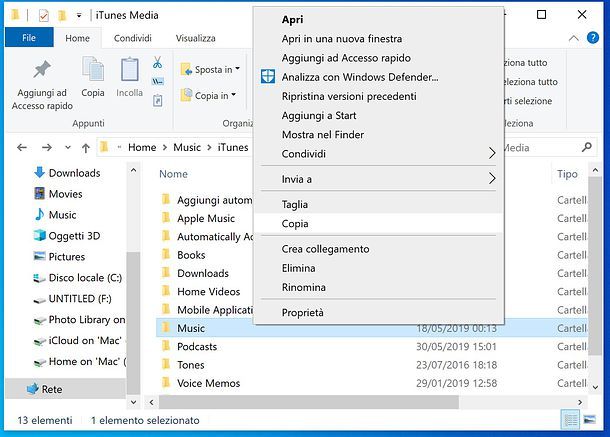Choose Taglia in the context menu
The height and width of the screenshot is (437, 610).
pyautogui.click(x=379, y=204)
